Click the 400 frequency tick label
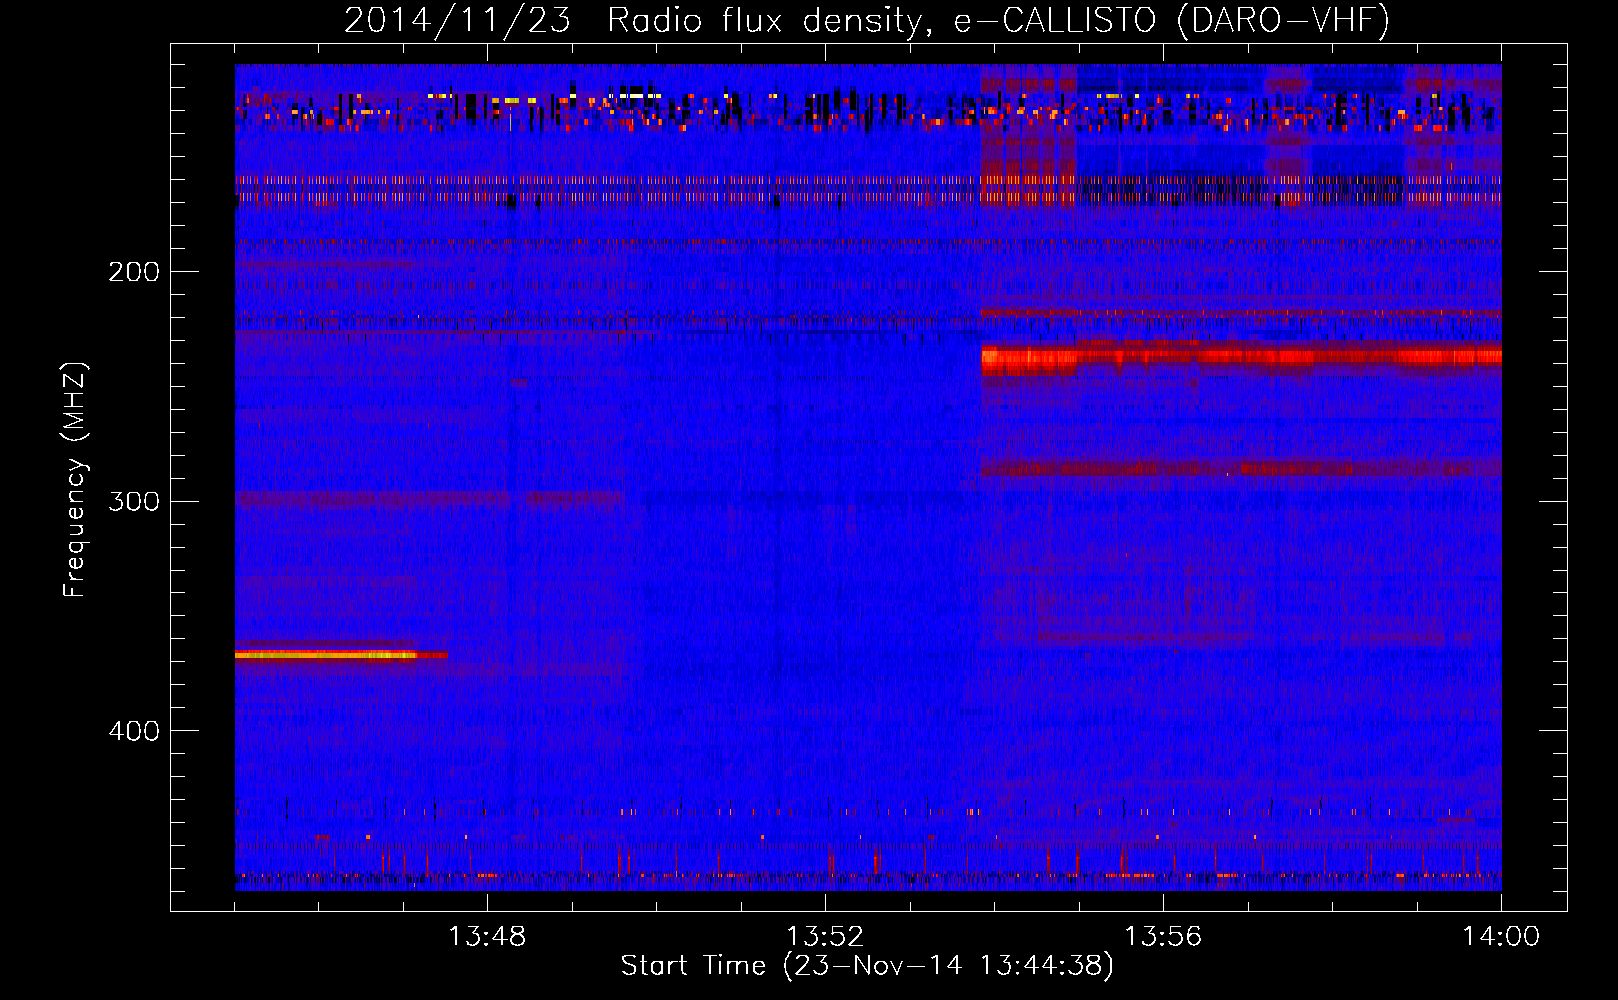This screenshot has width=1618, height=1000. click(134, 731)
